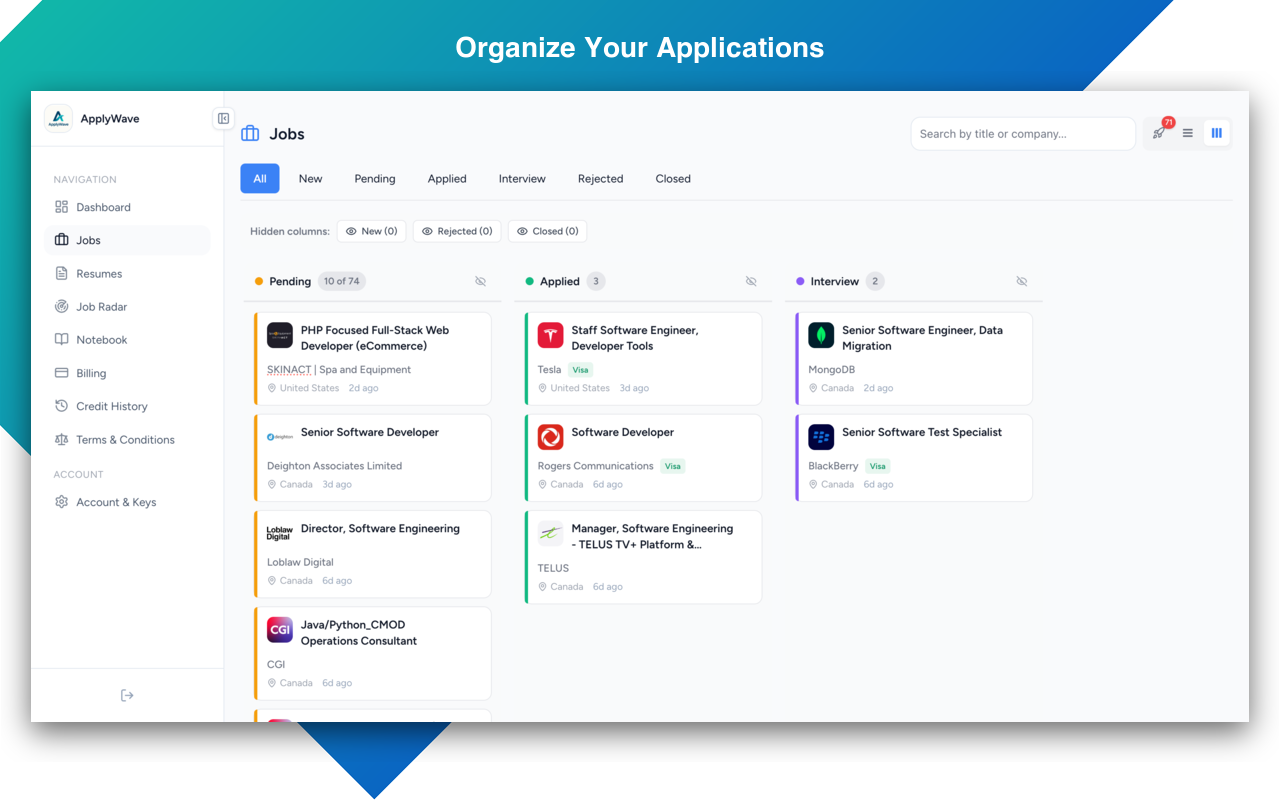This screenshot has height=800, width=1280.
Task: Open Senior Software Developer job card
Action: pos(373,458)
